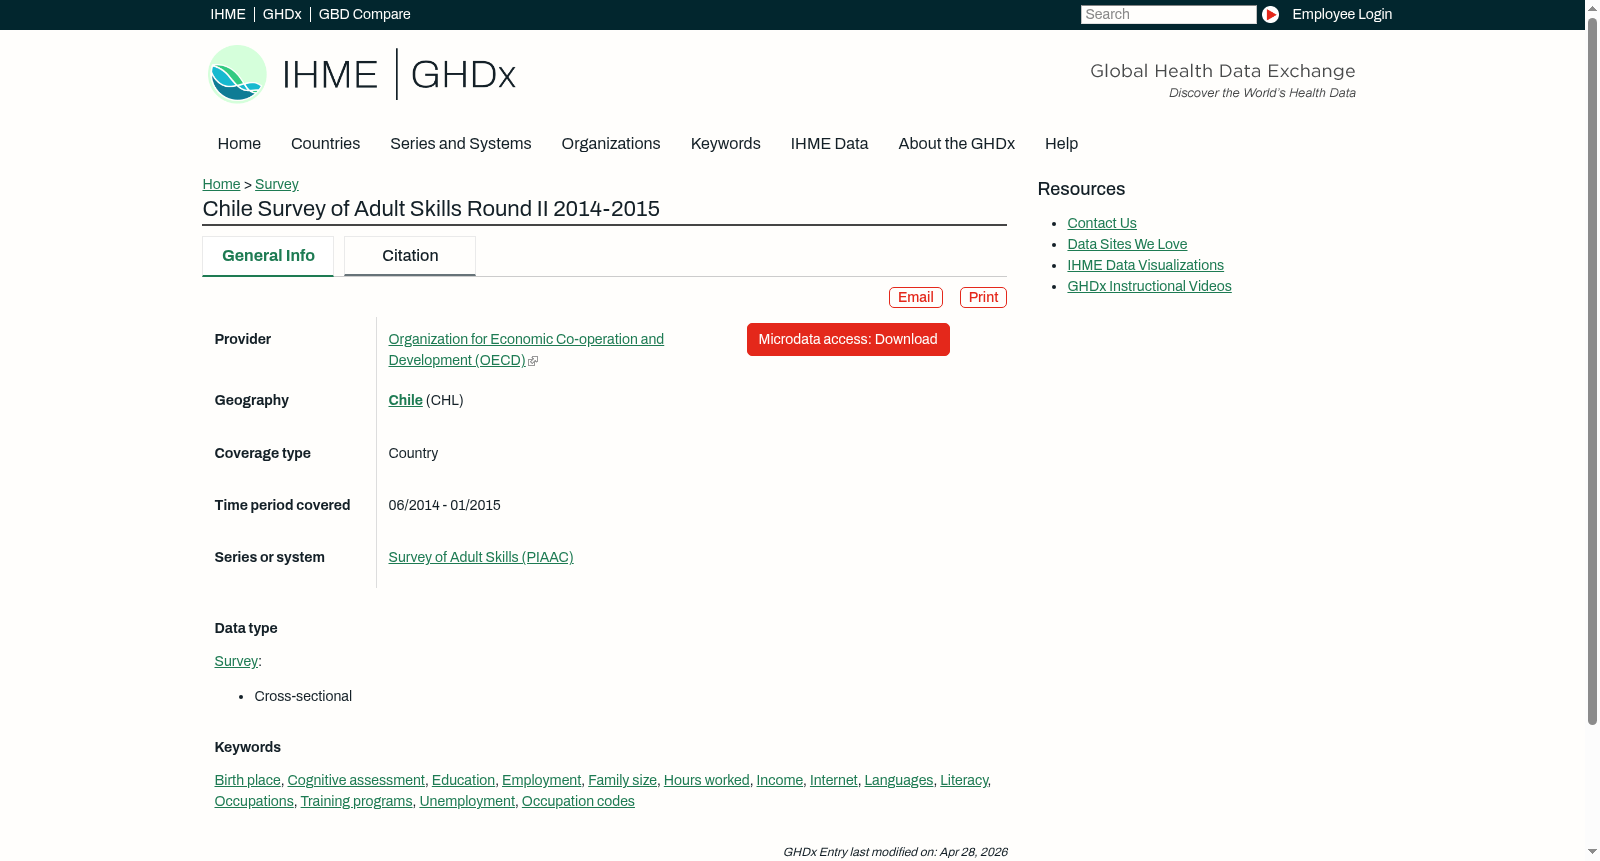Open the Home menu item
The height and width of the screenshot is (861, 1600).
239,144
